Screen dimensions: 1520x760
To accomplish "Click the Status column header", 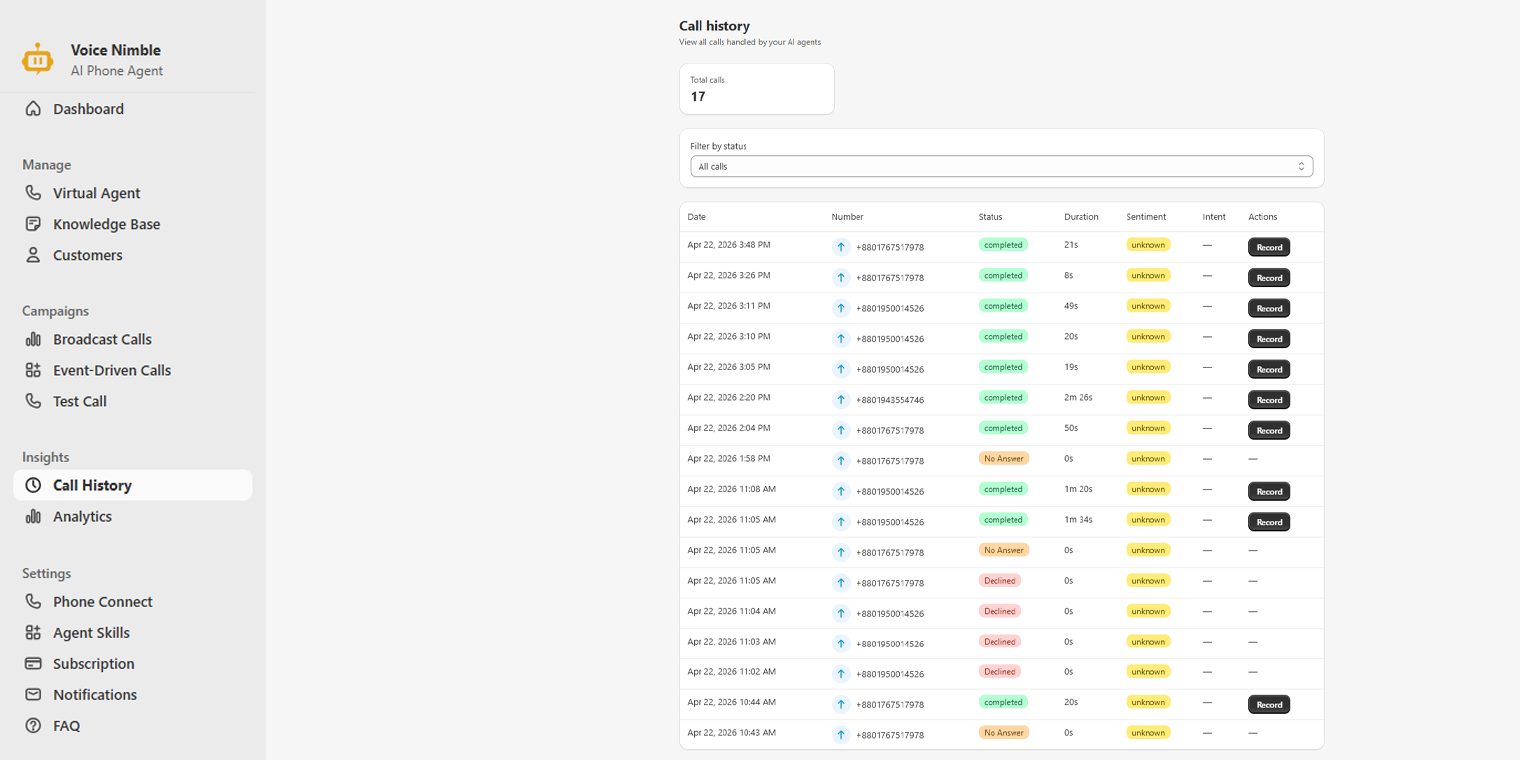I will point(990,217).
